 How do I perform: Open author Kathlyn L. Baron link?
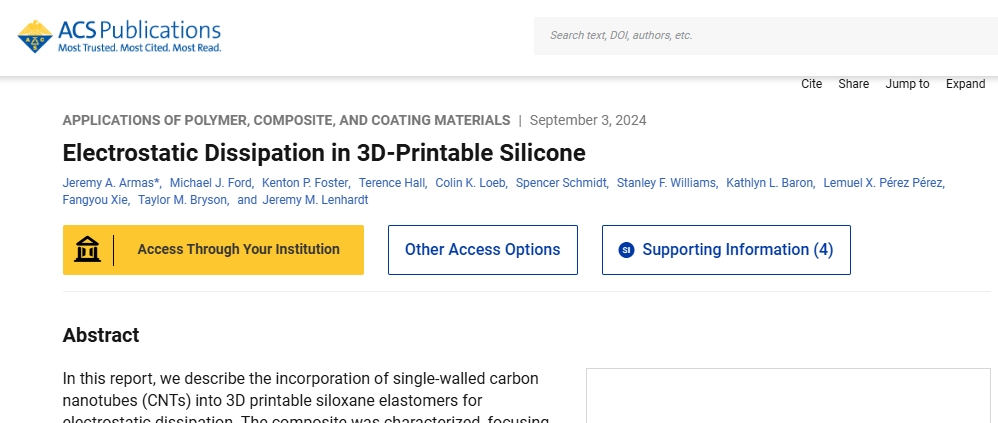[770, 183]
